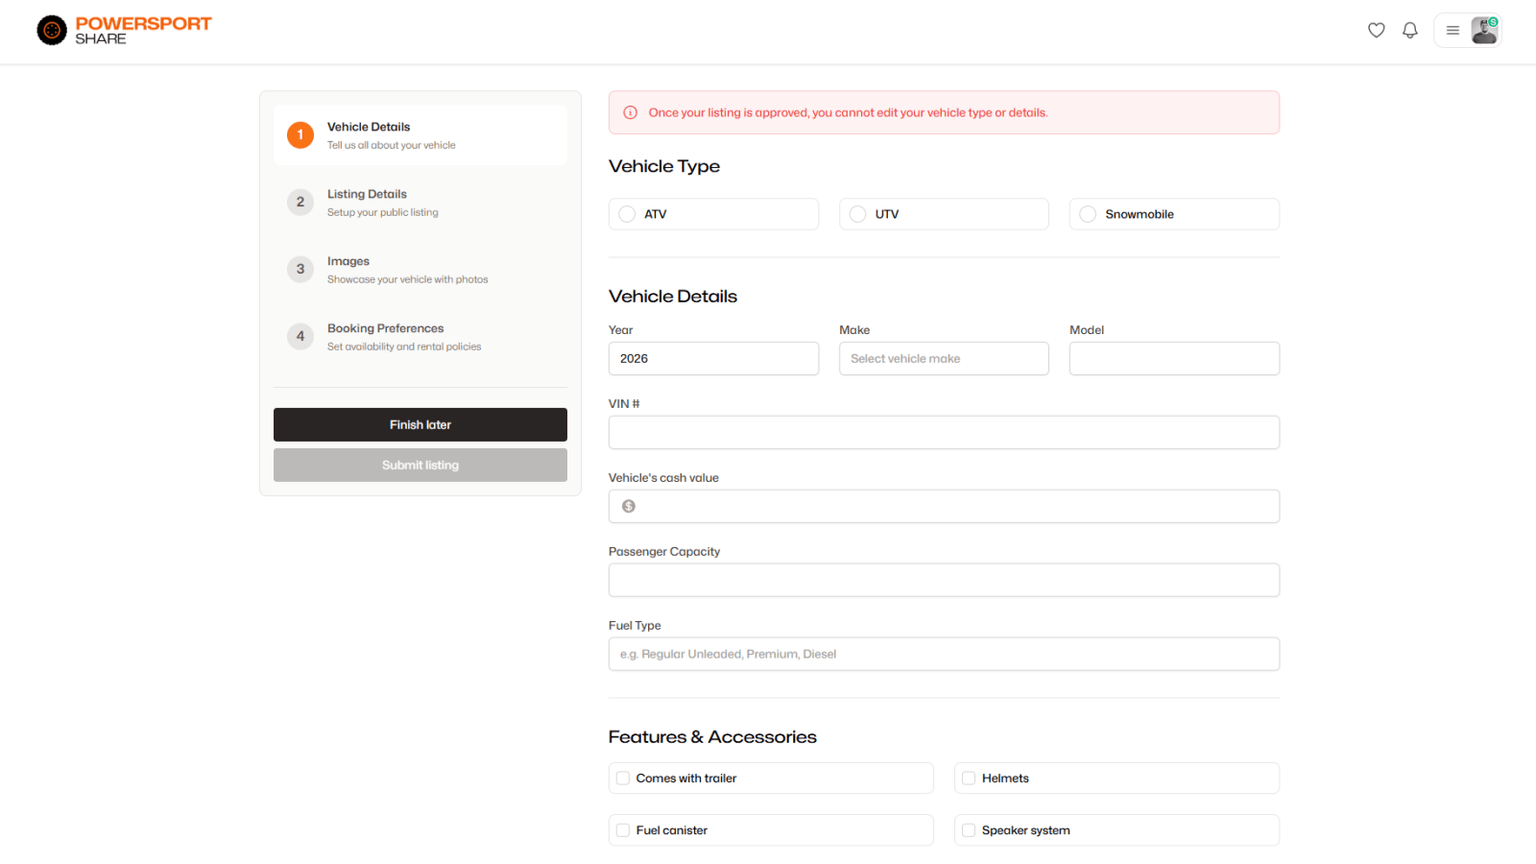Check the Comes with trailer option
Image resolution: width=1536 pixels, height=864 pixels.
(x=624, y=777)
